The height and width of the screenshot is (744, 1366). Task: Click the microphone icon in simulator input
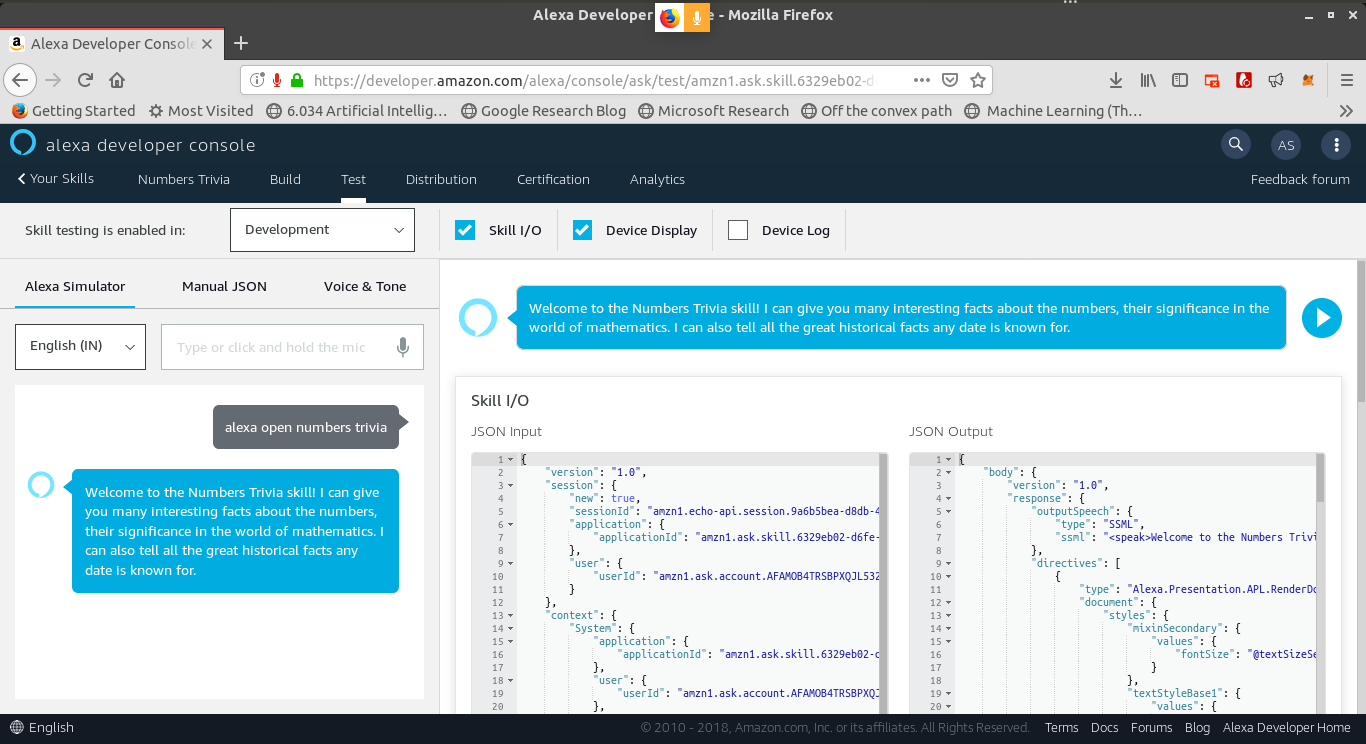pyautogui.click(x=402, y=347)
